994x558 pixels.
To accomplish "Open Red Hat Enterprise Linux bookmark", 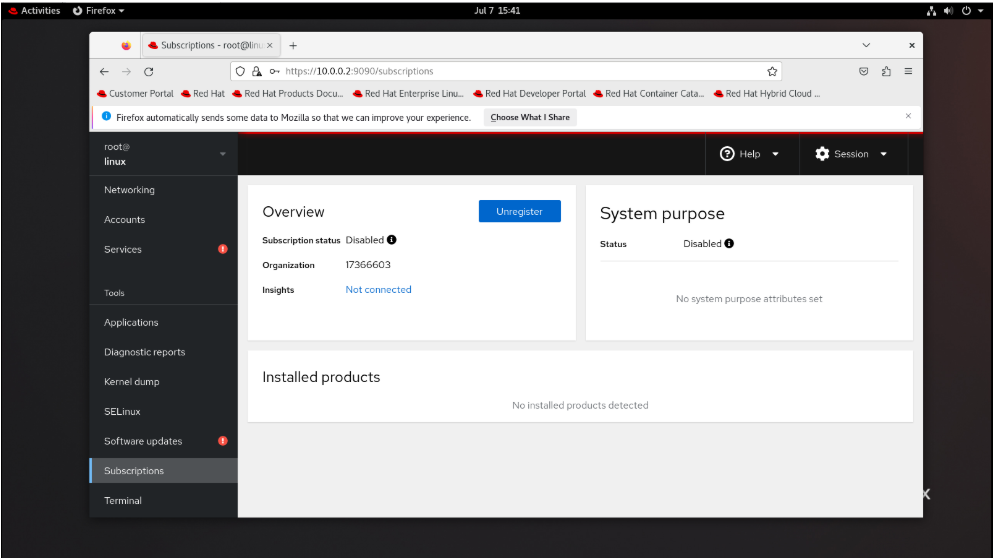I will click(408, 94).
